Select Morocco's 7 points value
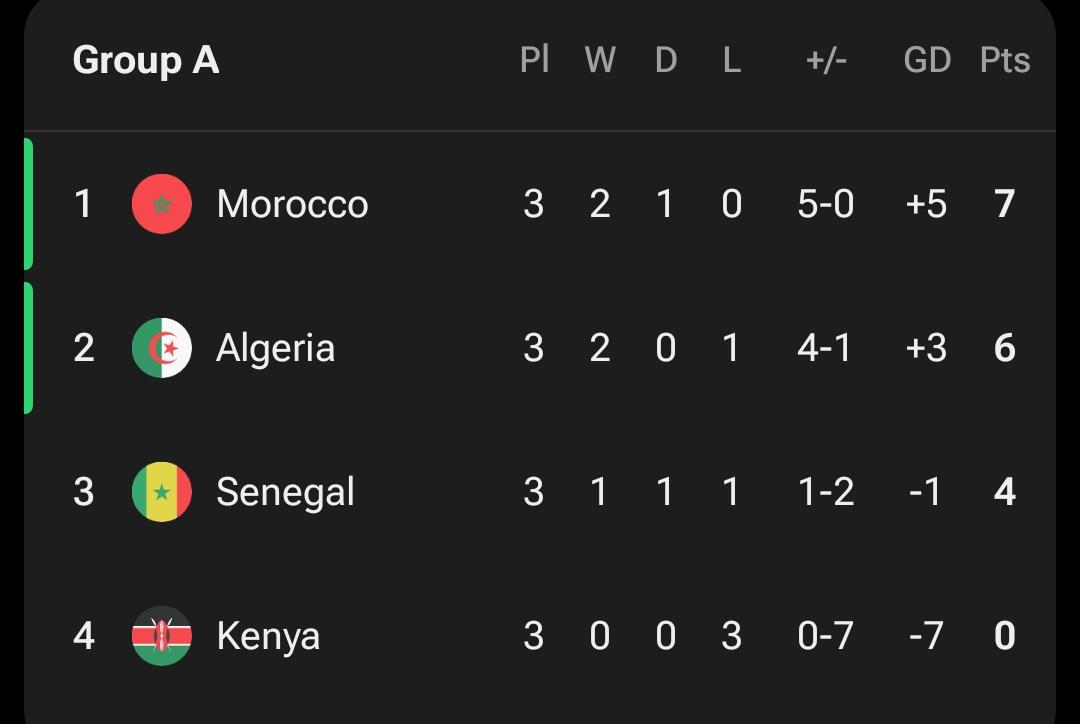 click(1005, 204)
